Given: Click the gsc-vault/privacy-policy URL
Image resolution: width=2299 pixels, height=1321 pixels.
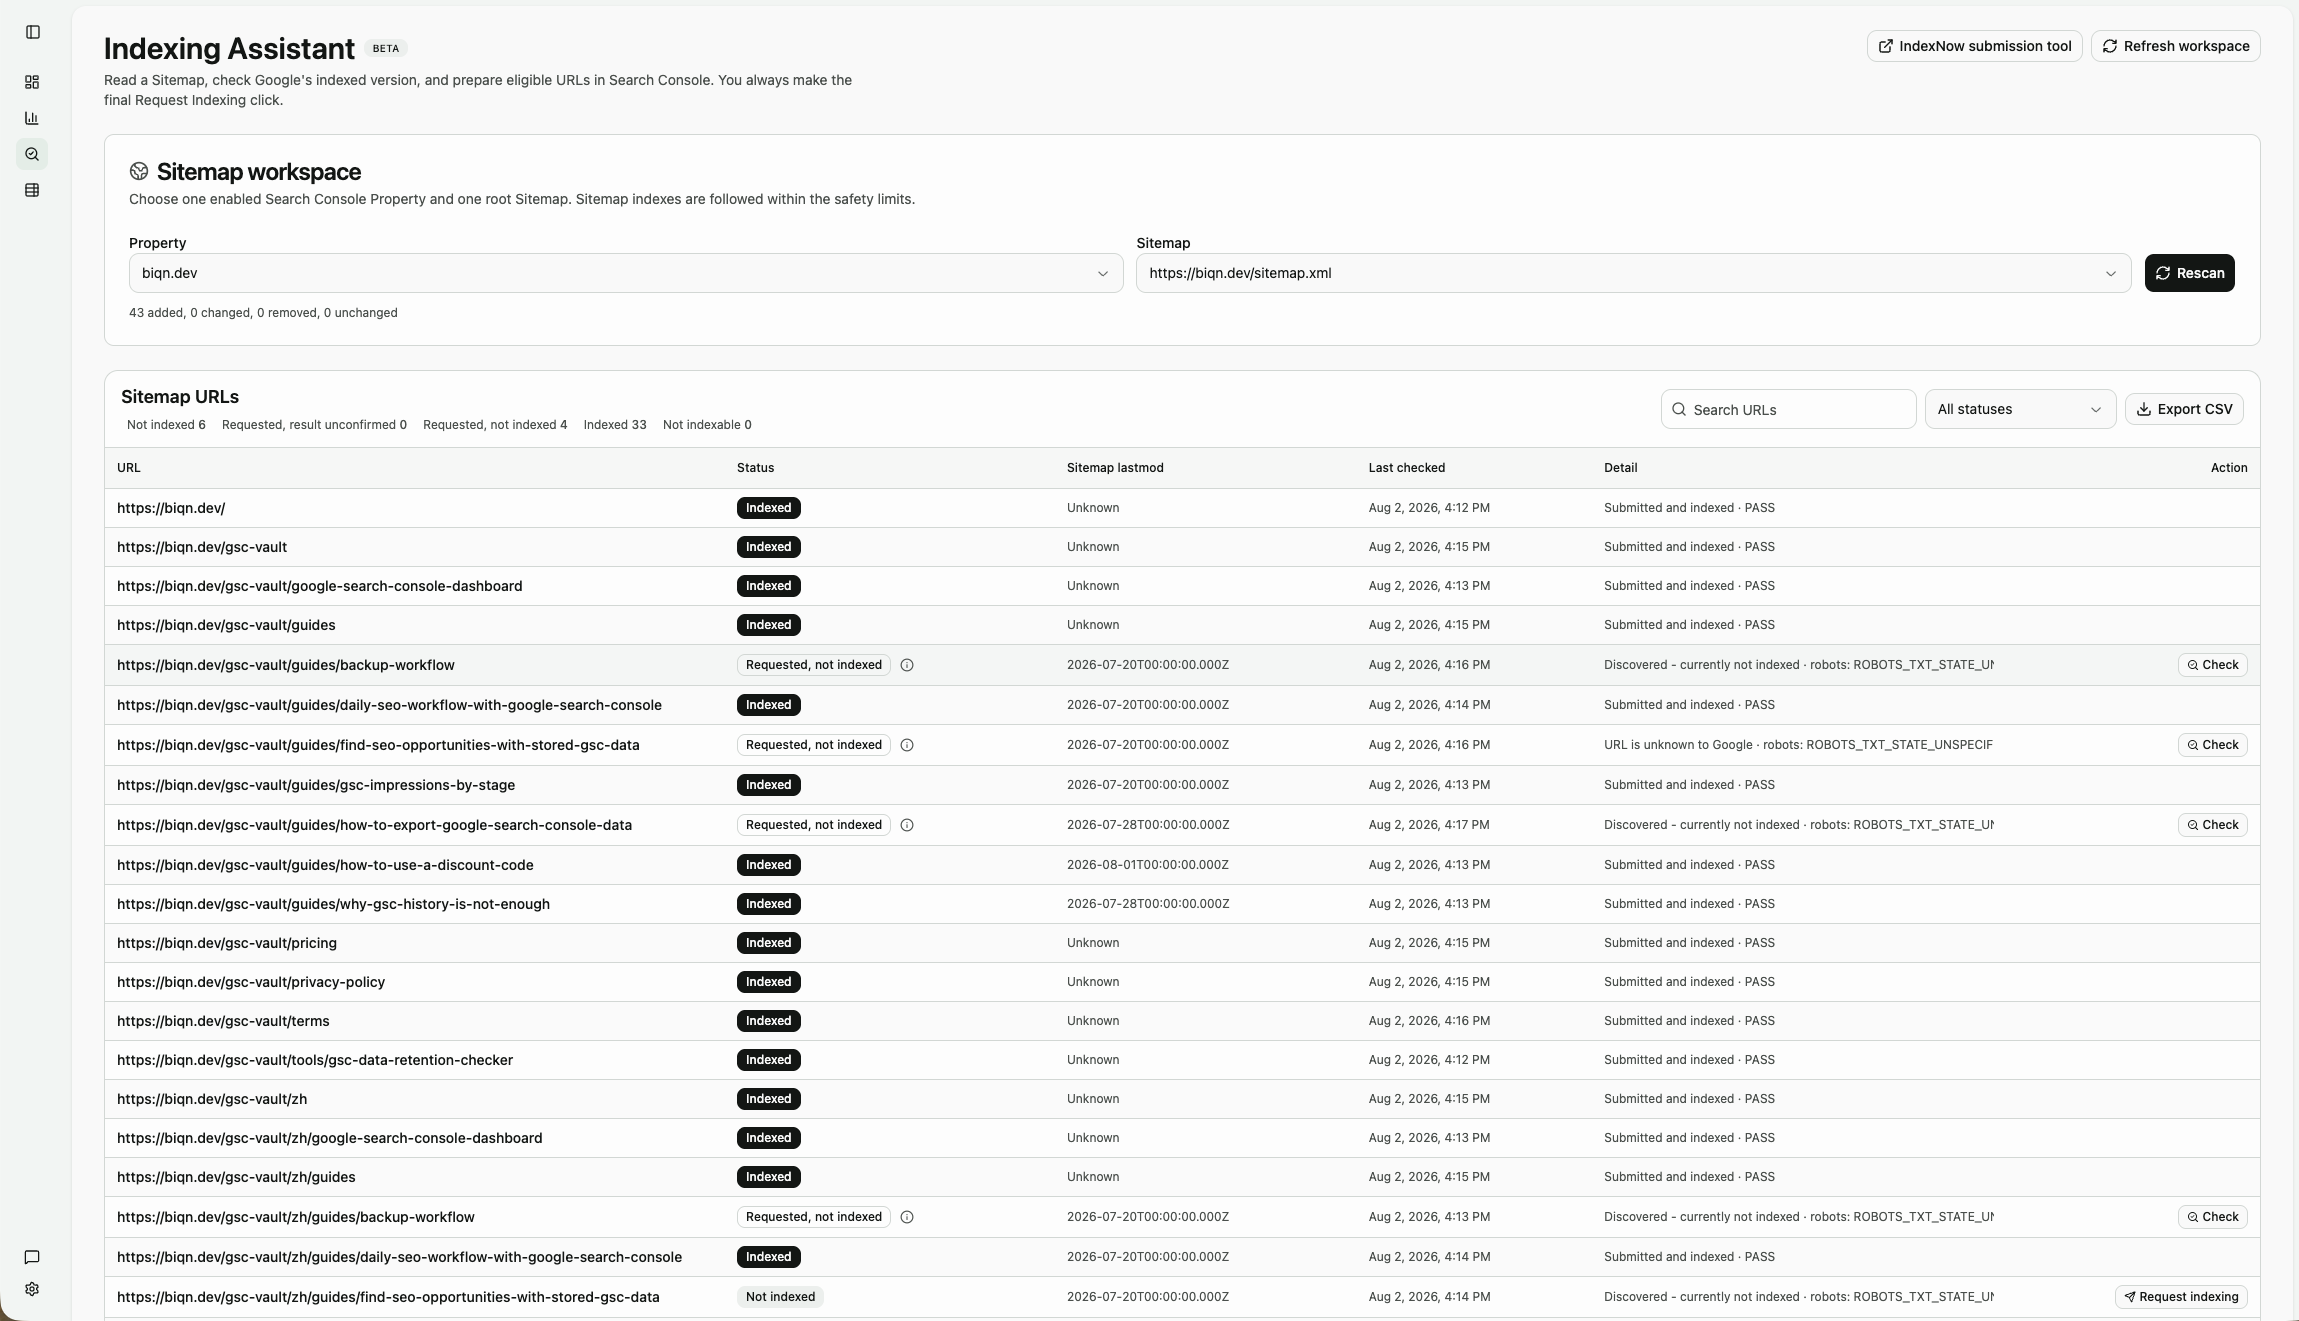Looking at the screenshot, I should (x=251, y=982).
